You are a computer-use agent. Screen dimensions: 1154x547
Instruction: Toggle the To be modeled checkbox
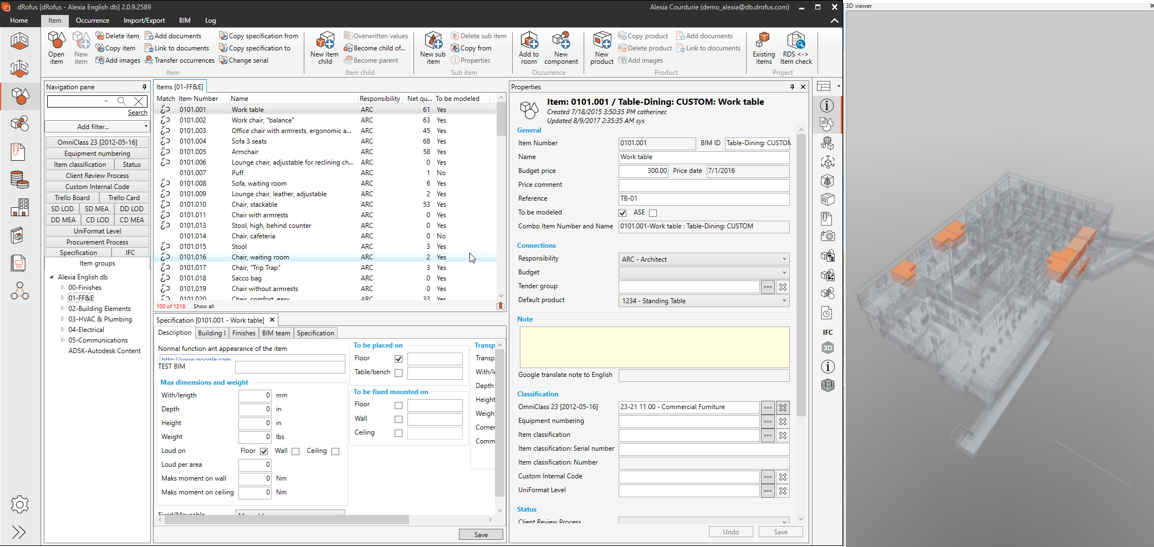623,213
